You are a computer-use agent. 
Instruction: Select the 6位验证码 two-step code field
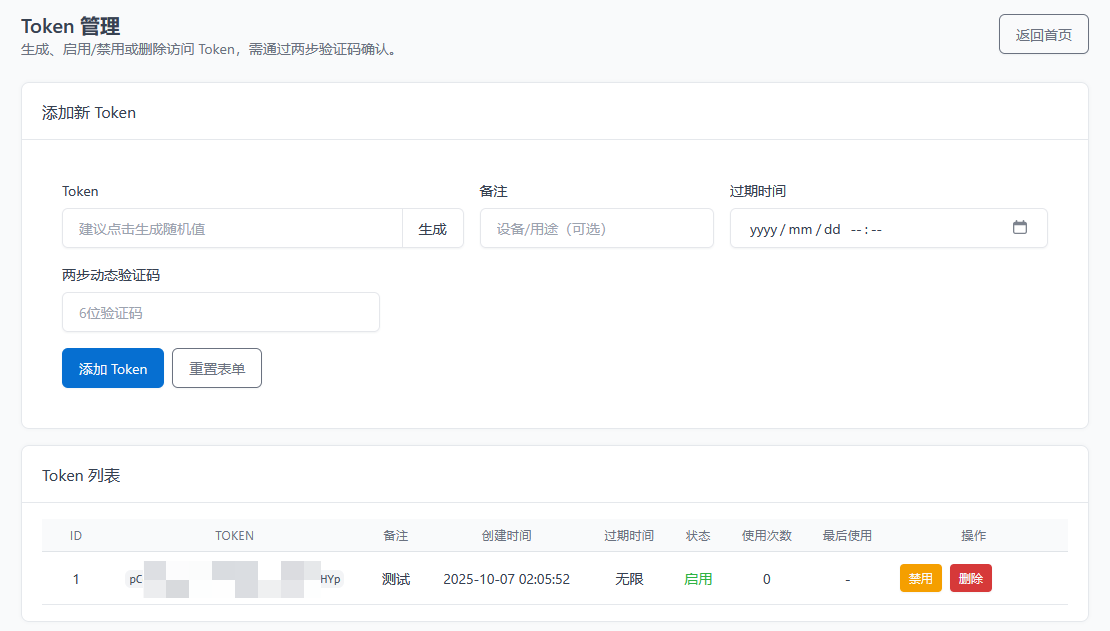pos(220,313)
